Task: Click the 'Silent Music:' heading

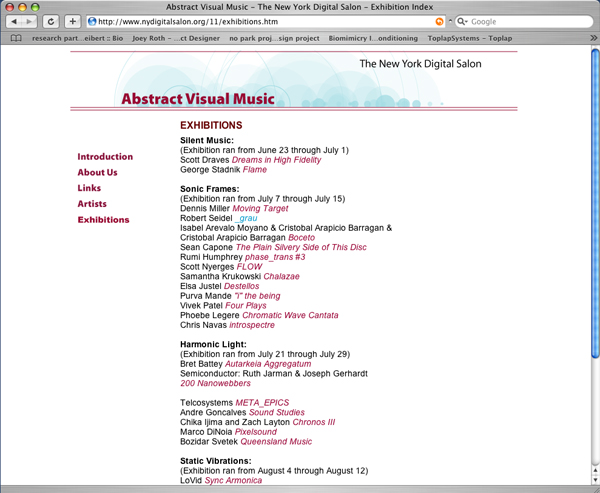Action: coord(207,140)
